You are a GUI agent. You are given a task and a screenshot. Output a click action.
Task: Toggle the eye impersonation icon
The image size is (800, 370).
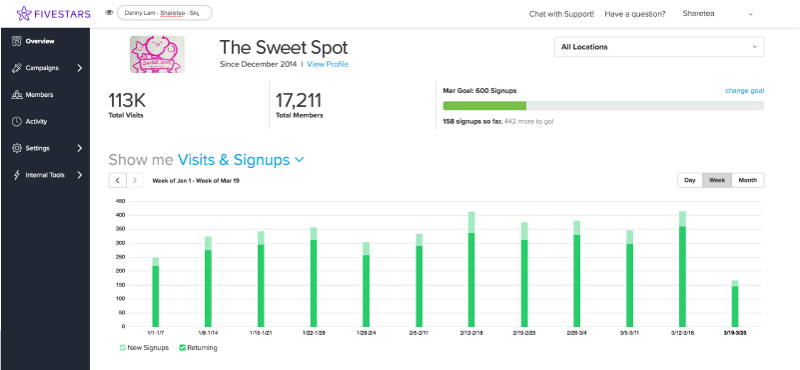click(x=109, y=13)
